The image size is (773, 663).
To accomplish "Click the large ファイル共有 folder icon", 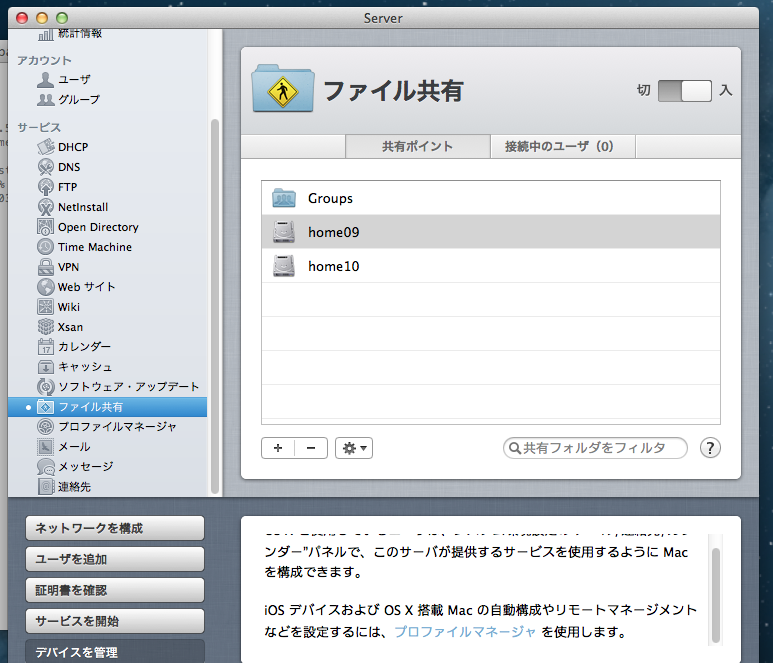I will pyautogui.click(x=282, y=89).
